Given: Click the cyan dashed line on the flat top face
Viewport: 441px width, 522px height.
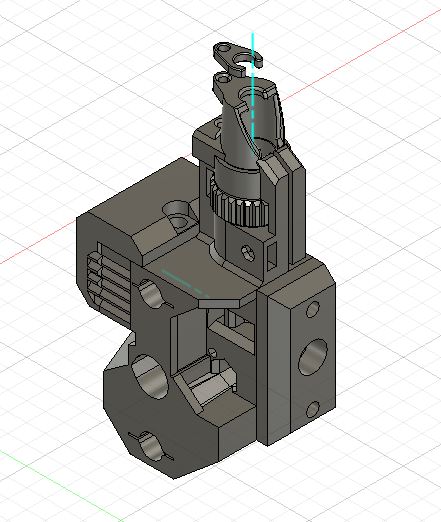Looking at the screenshot, I should click(x=185, y=283).
